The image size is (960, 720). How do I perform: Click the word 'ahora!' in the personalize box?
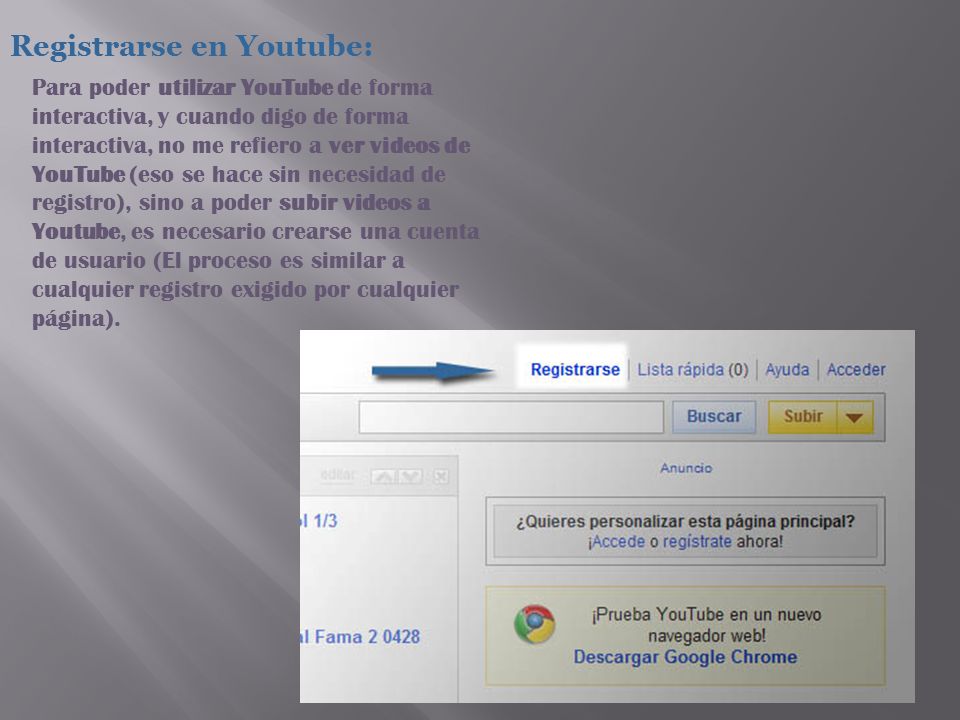(x=759, y=542)
